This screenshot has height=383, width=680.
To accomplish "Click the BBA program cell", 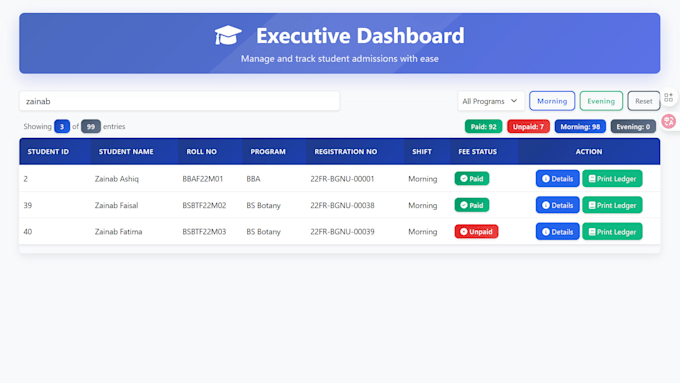I will pos(253,179).
